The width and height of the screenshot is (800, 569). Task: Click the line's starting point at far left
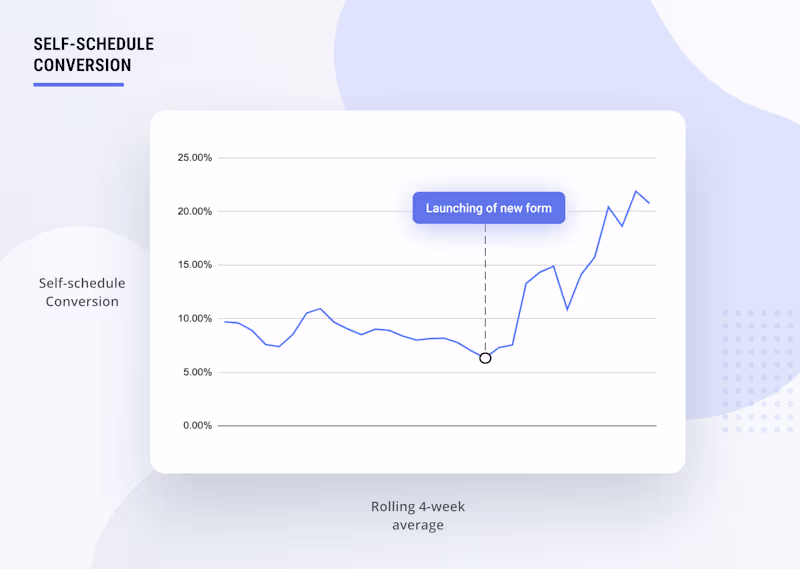click(225, 322)
